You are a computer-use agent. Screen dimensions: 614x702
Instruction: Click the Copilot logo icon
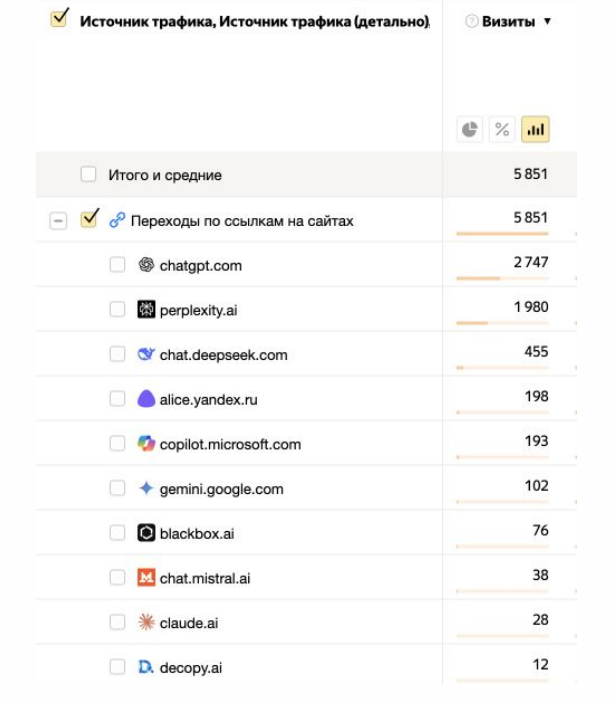click(147, 444)
